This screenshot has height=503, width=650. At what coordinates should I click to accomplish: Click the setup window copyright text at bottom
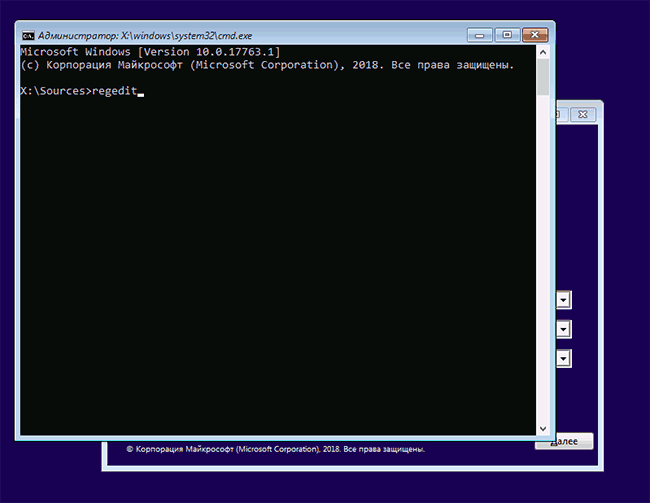(275, 450)
